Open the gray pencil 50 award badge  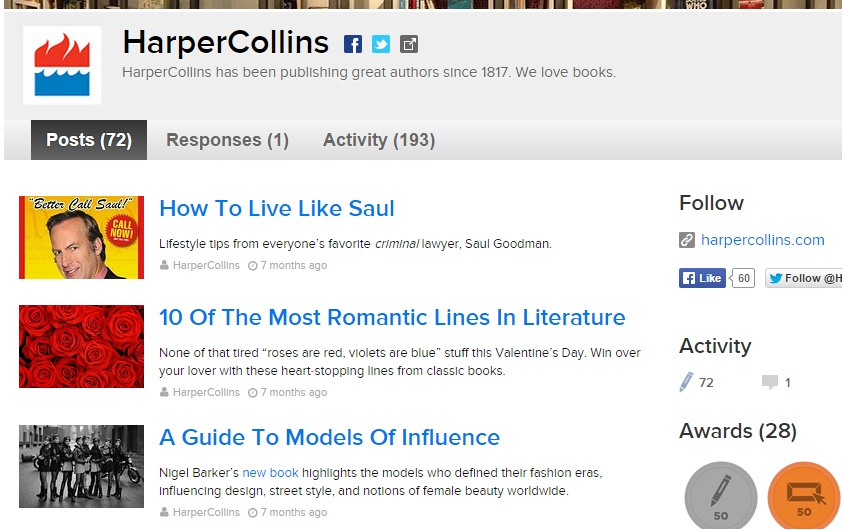pyautogui.click(x=720, y=497)
